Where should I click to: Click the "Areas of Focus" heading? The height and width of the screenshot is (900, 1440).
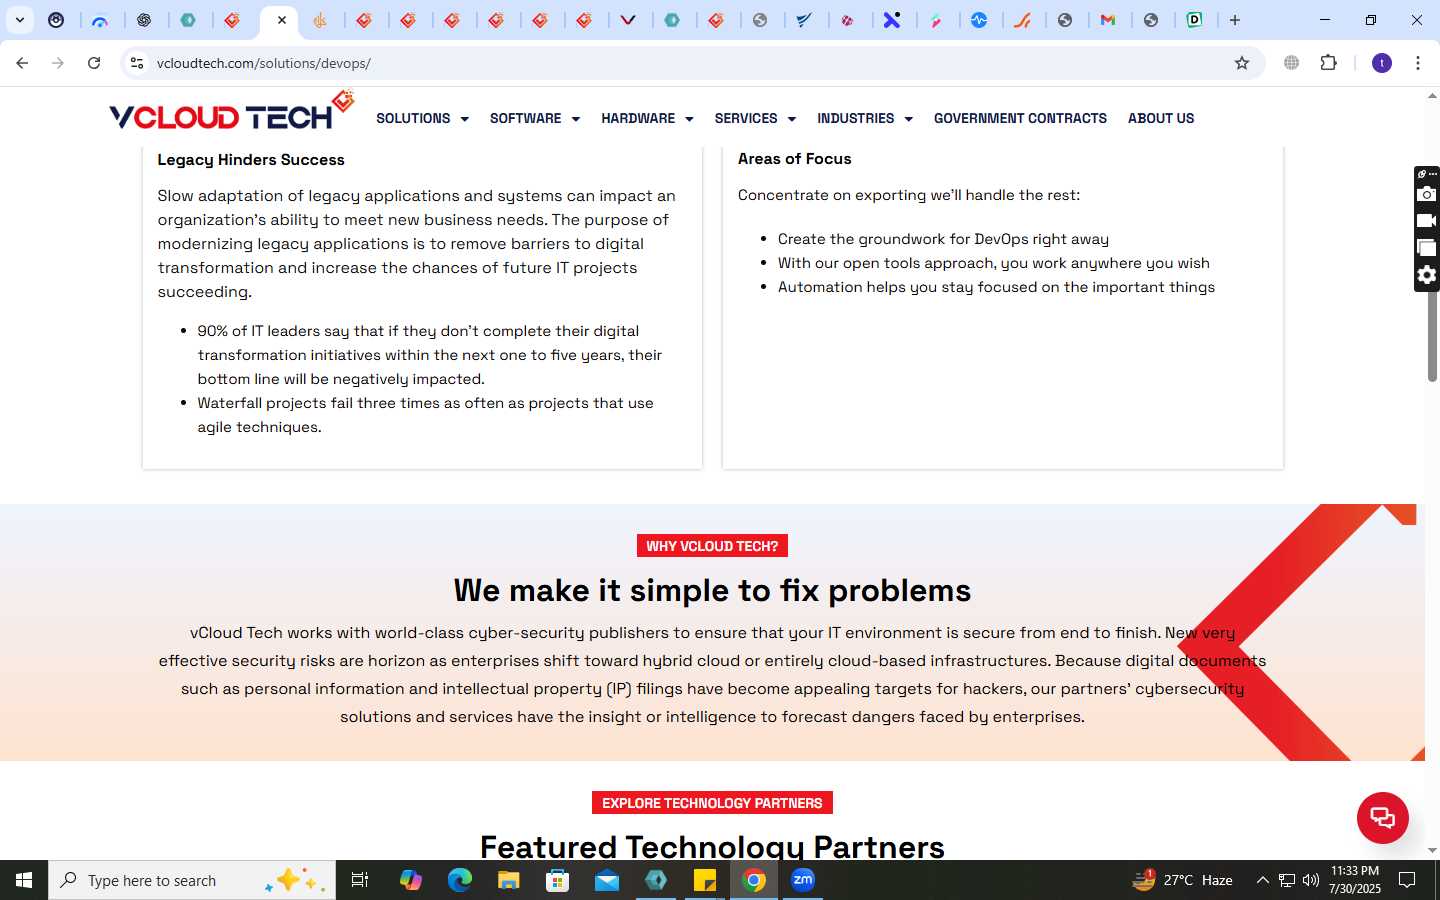(795, 159)
